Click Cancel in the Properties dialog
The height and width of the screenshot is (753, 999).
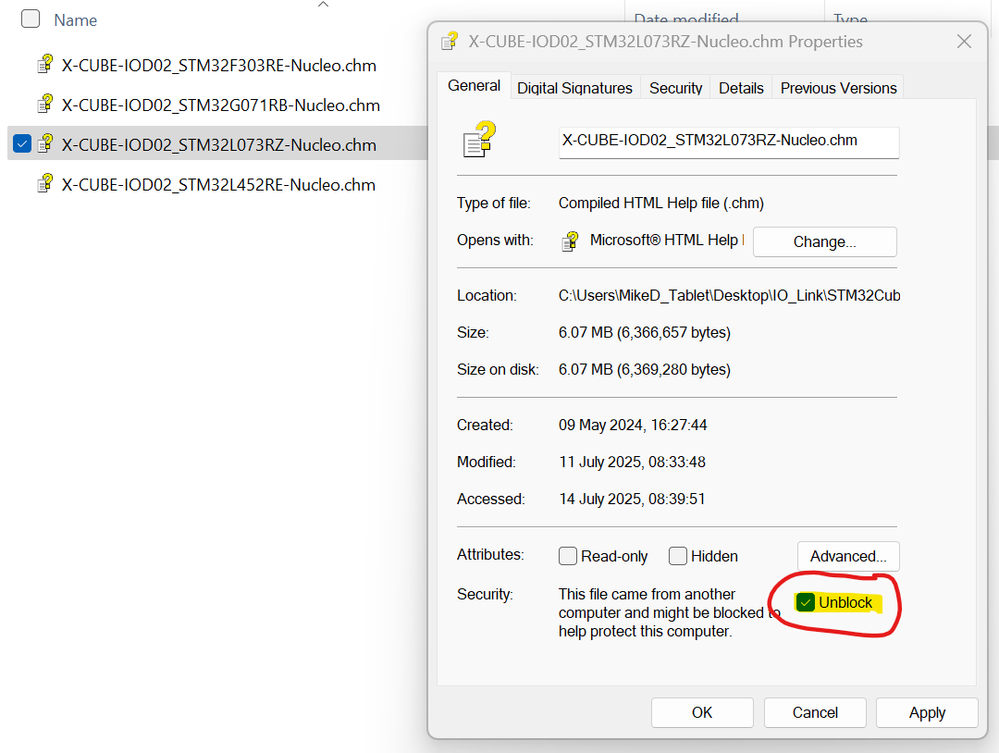click(x=815, y=712)
